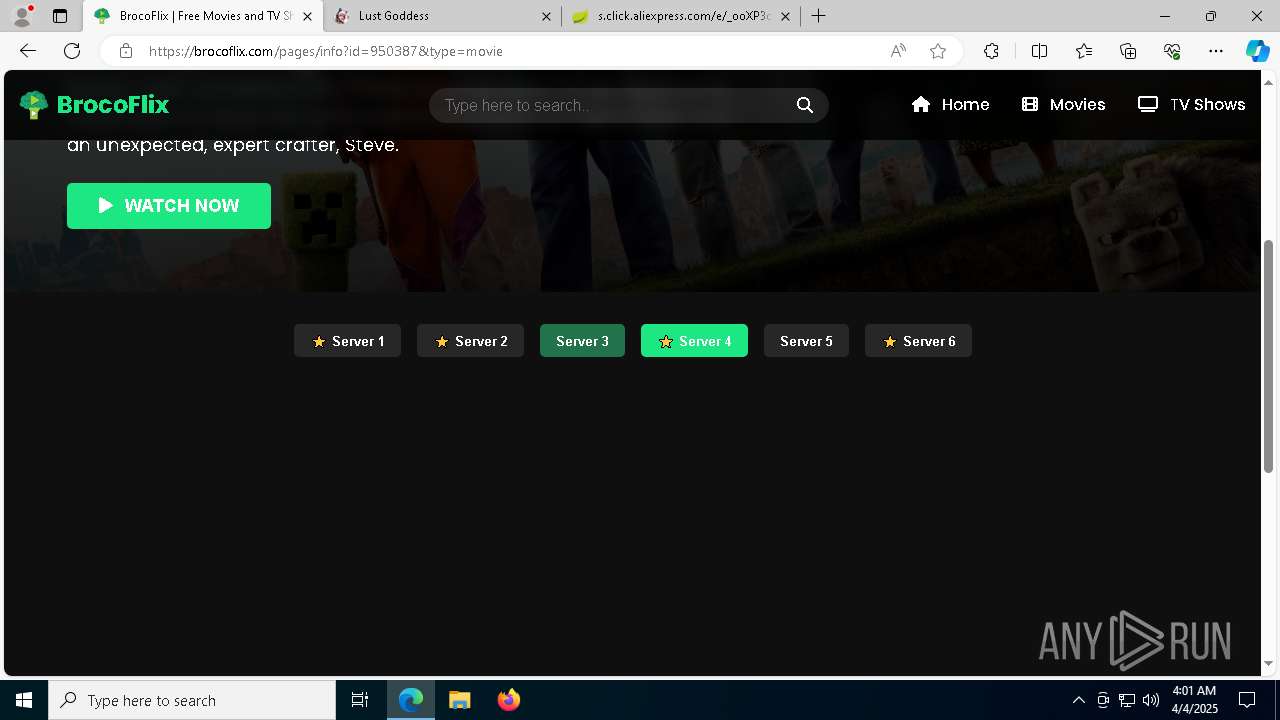Click the scrollbar down arrow
The image size is (1280, 720).
1269,663
